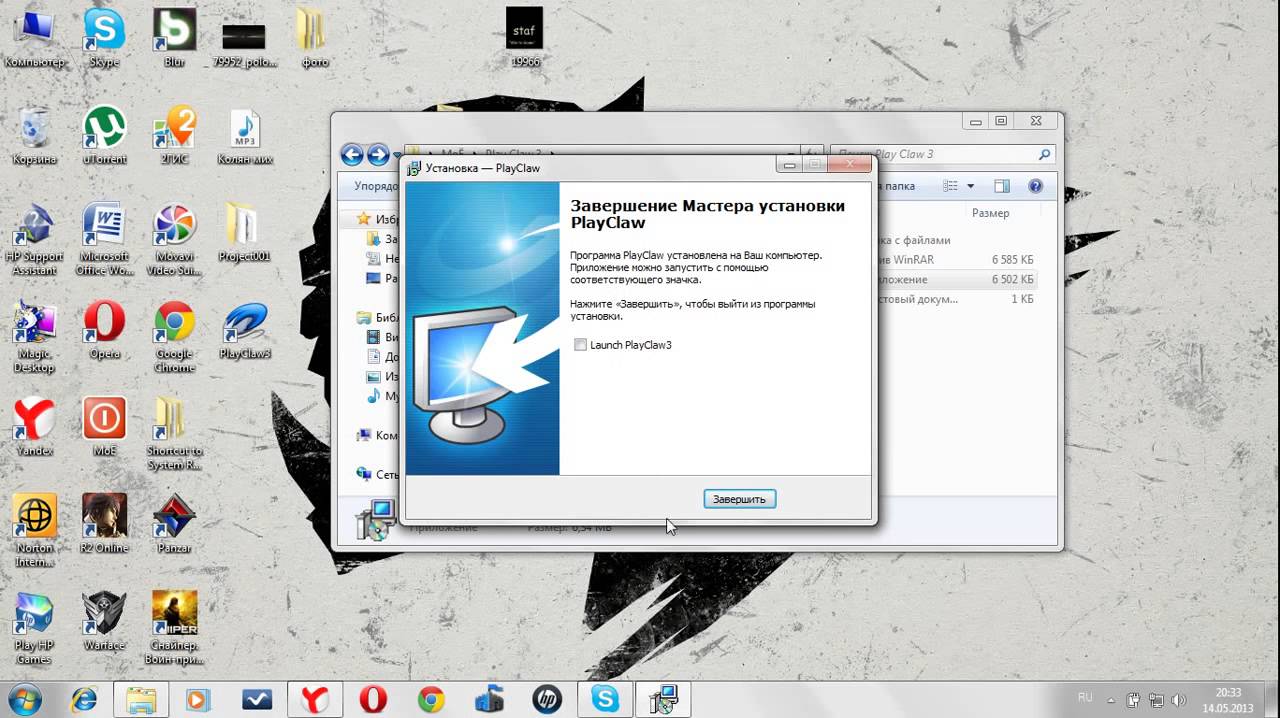The width and height of the screenshot is (1280, 718).
Task: Open the Skype desktop shortcut
Action: tap(104, 38)
